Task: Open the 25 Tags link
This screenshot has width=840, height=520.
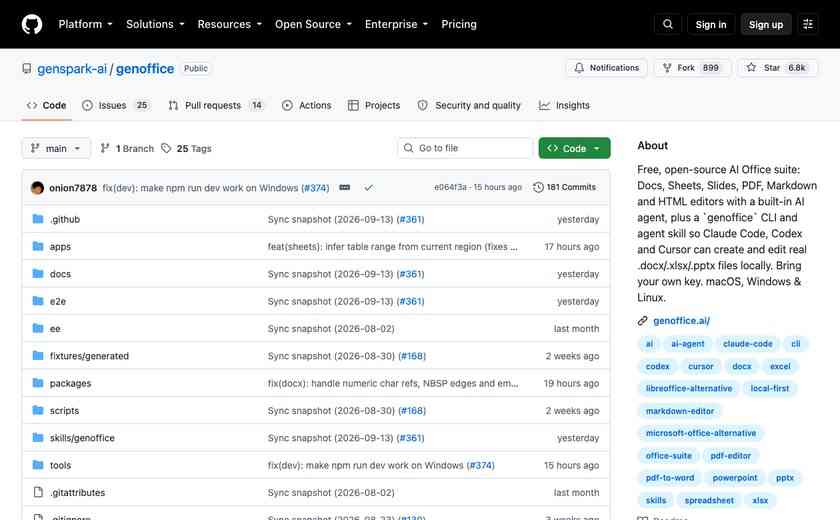Action: point(186,148)
